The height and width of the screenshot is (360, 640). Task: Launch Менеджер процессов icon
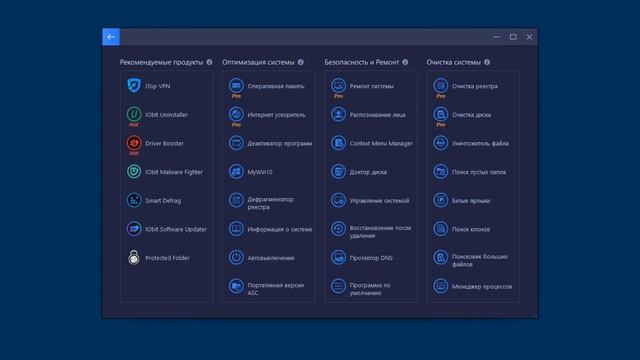click(x=440, y=286)
